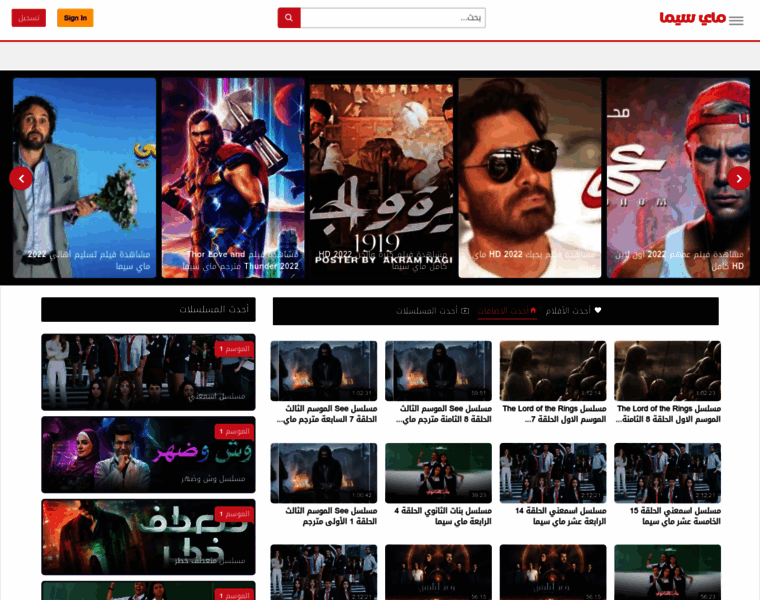Click title مسلسل See الحلقة 8 الثامنة
760x600 pixels.
[444, 414]
